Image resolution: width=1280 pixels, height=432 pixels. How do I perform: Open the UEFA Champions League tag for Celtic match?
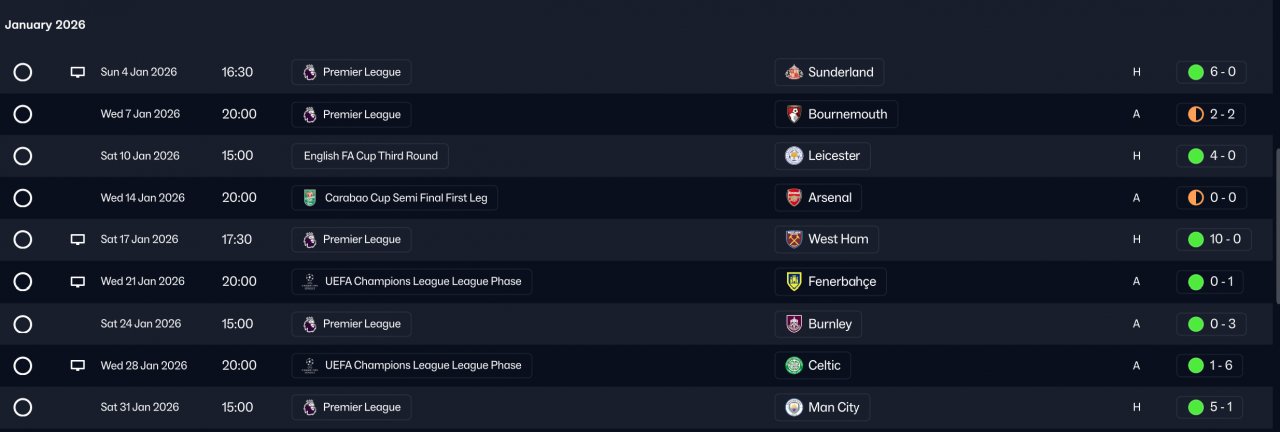(411, 366)
